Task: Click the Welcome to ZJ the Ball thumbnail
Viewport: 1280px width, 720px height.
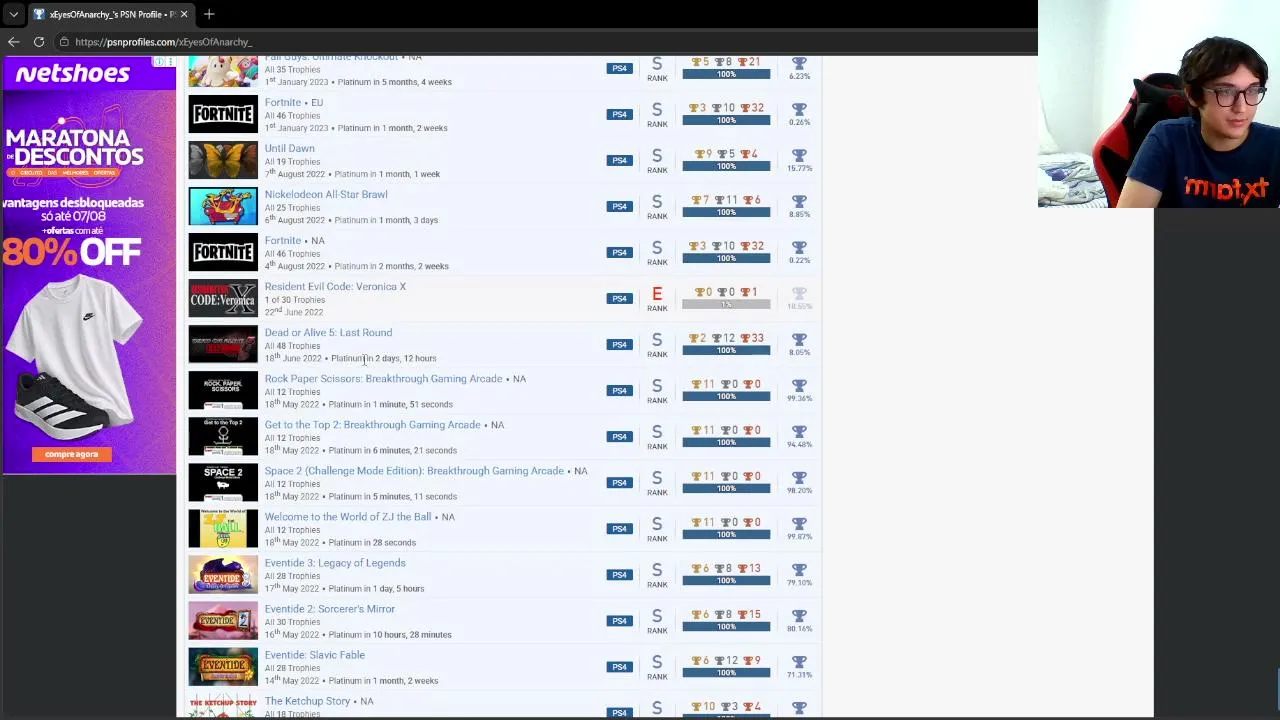Action: (223, 529)
